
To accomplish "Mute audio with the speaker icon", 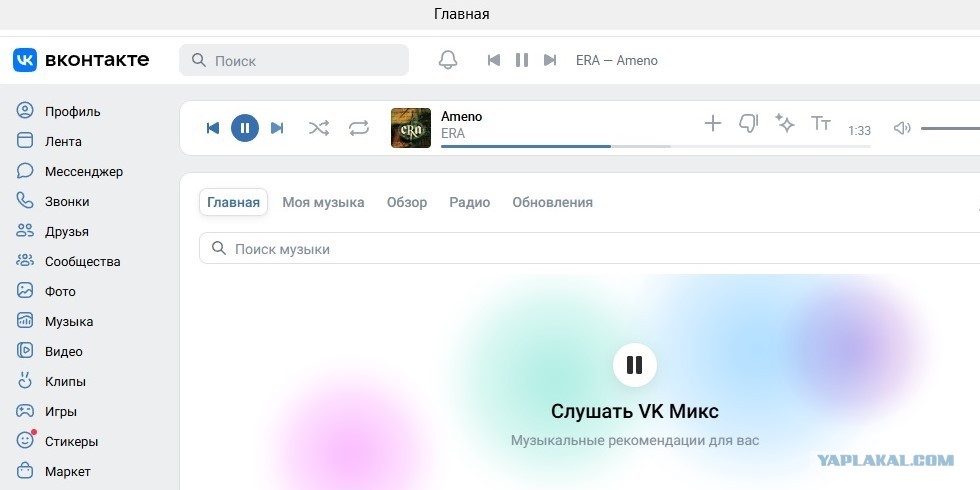I will coord(902,128).
